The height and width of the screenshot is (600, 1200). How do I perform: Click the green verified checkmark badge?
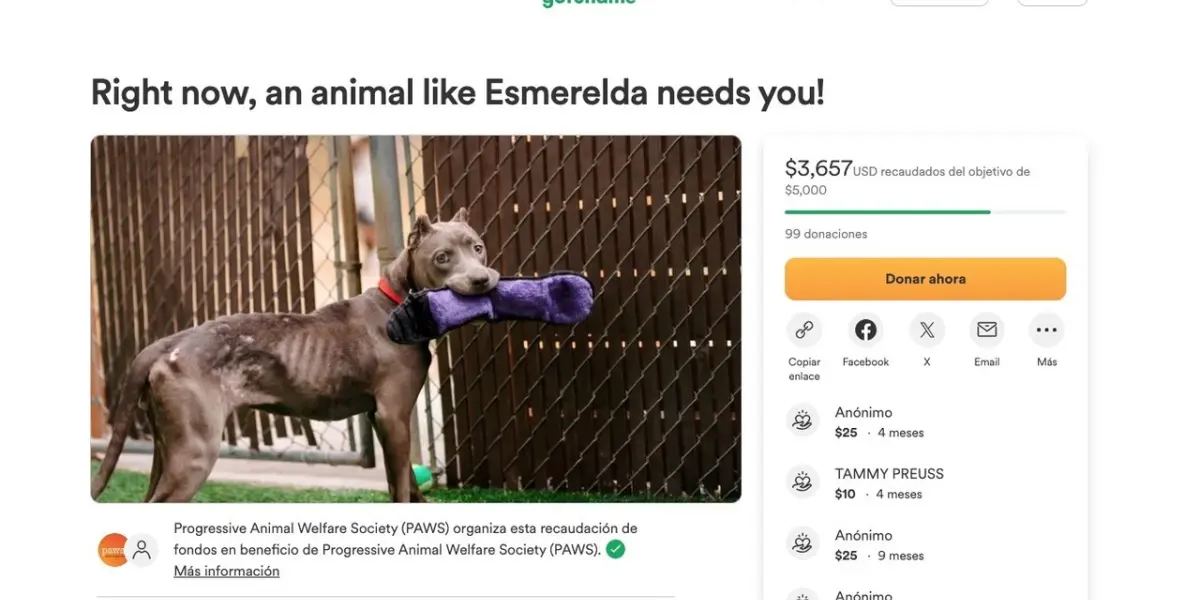pos(616,549)
